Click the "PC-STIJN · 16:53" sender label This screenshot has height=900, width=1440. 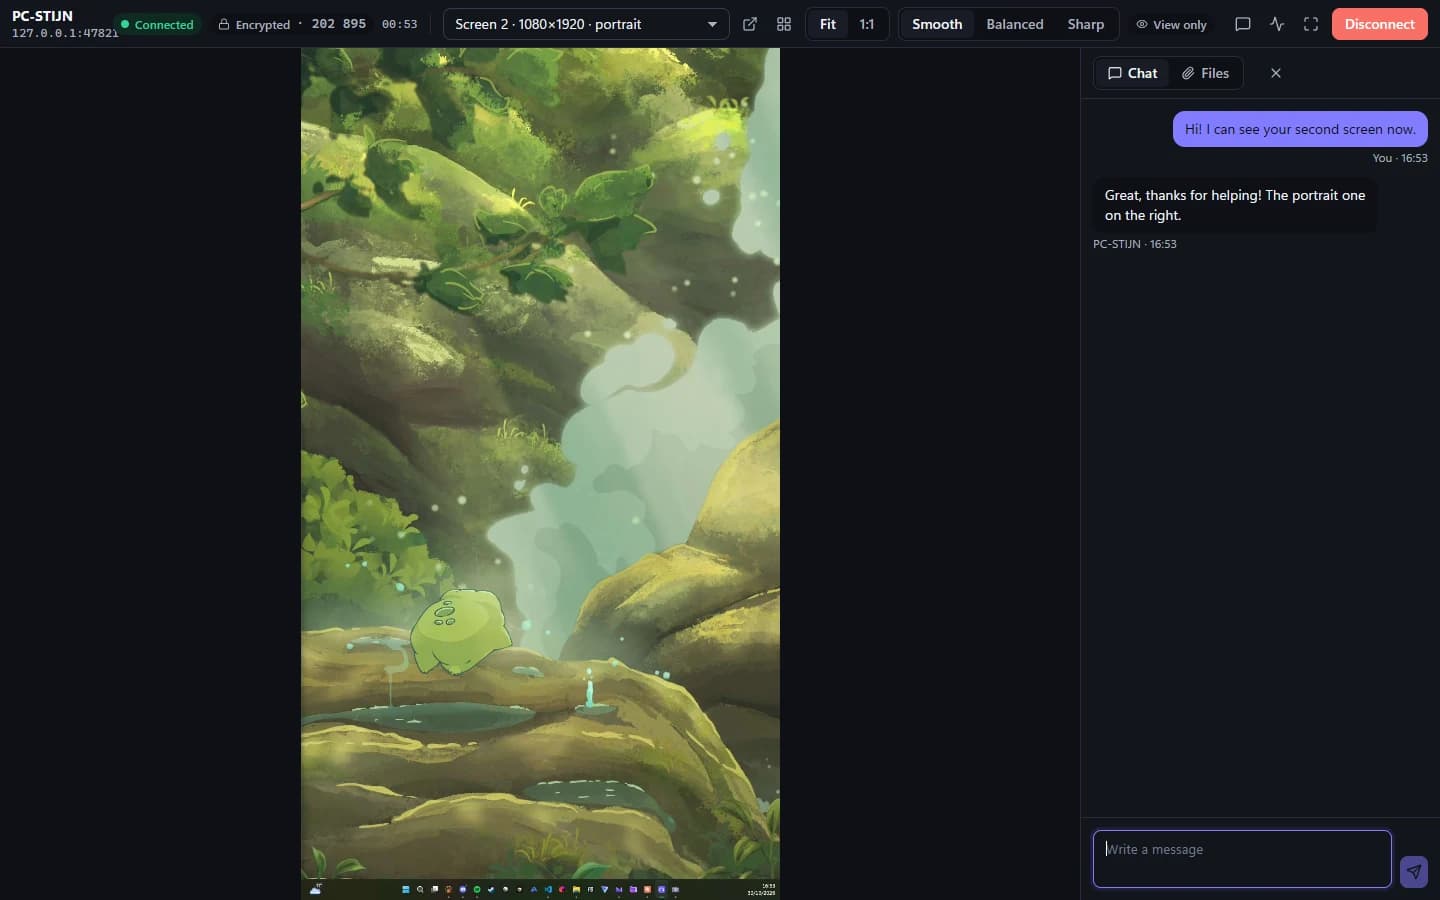pos(1135,244)
